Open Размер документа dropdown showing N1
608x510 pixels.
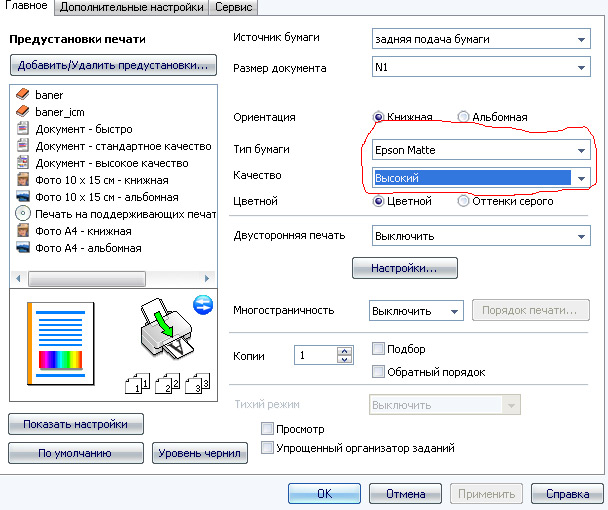click(481, 67)
